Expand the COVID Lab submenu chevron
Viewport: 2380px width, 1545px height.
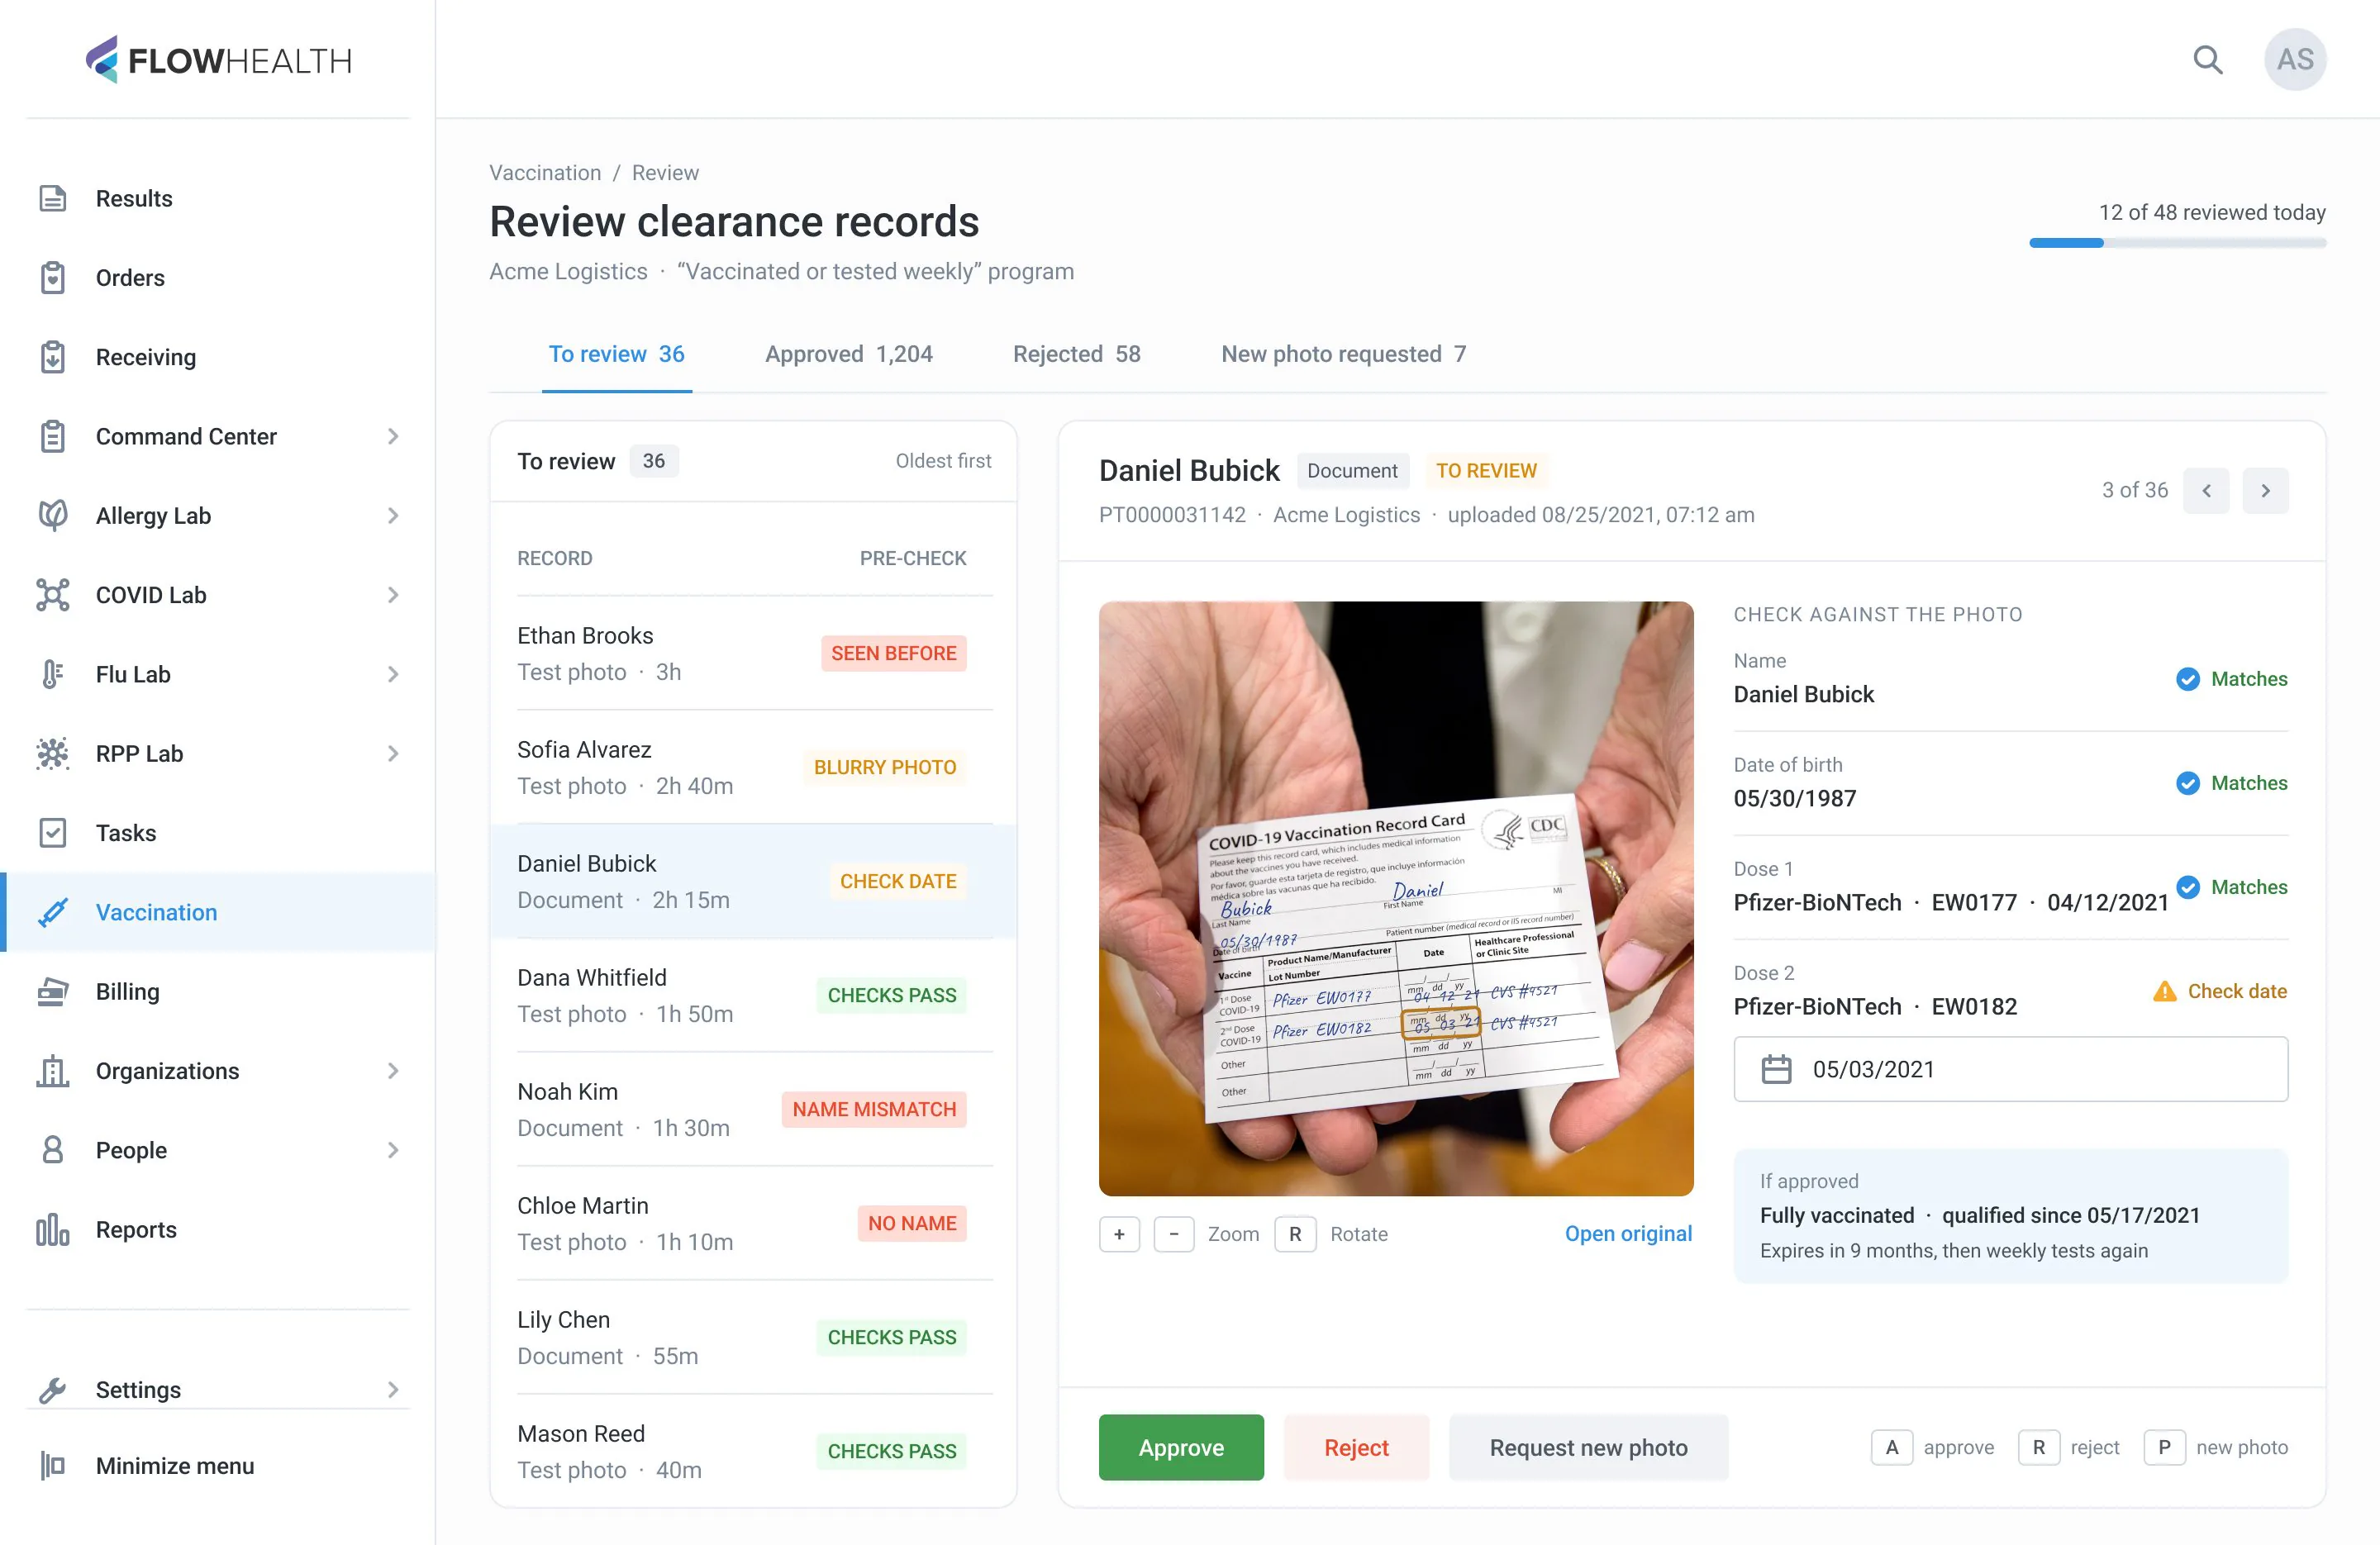tap(393, 594)
